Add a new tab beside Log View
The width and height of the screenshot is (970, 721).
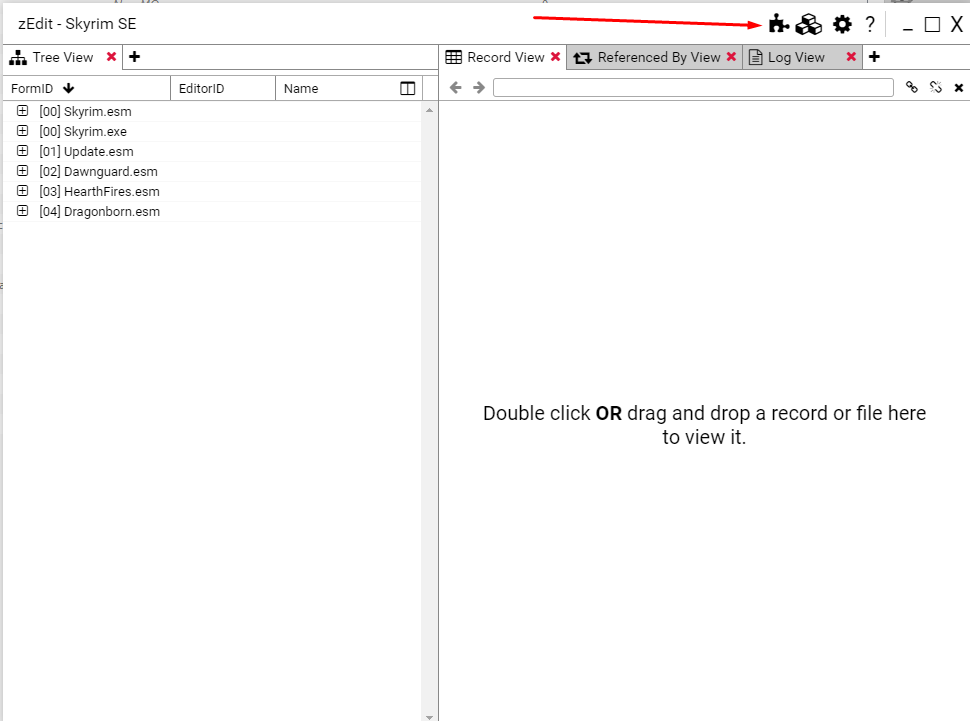874,57
